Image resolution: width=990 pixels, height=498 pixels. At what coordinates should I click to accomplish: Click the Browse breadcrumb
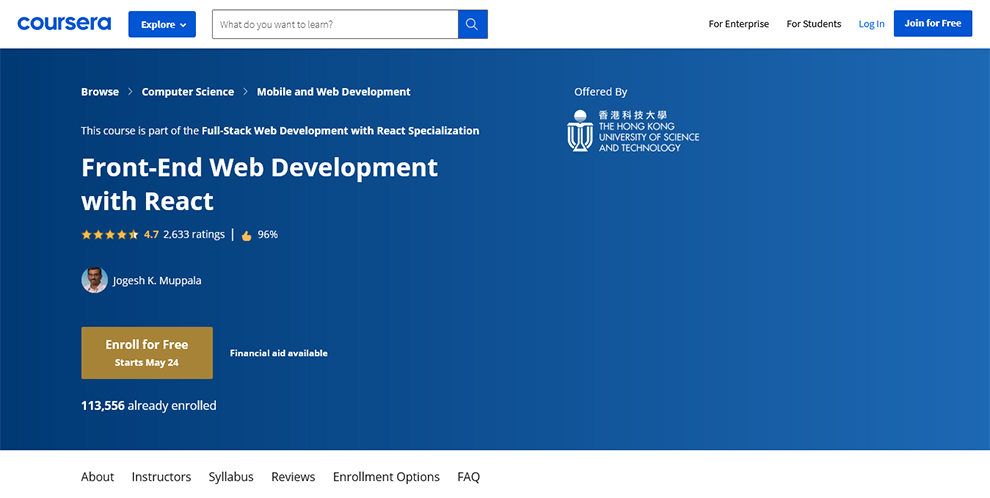click(100, 92)
